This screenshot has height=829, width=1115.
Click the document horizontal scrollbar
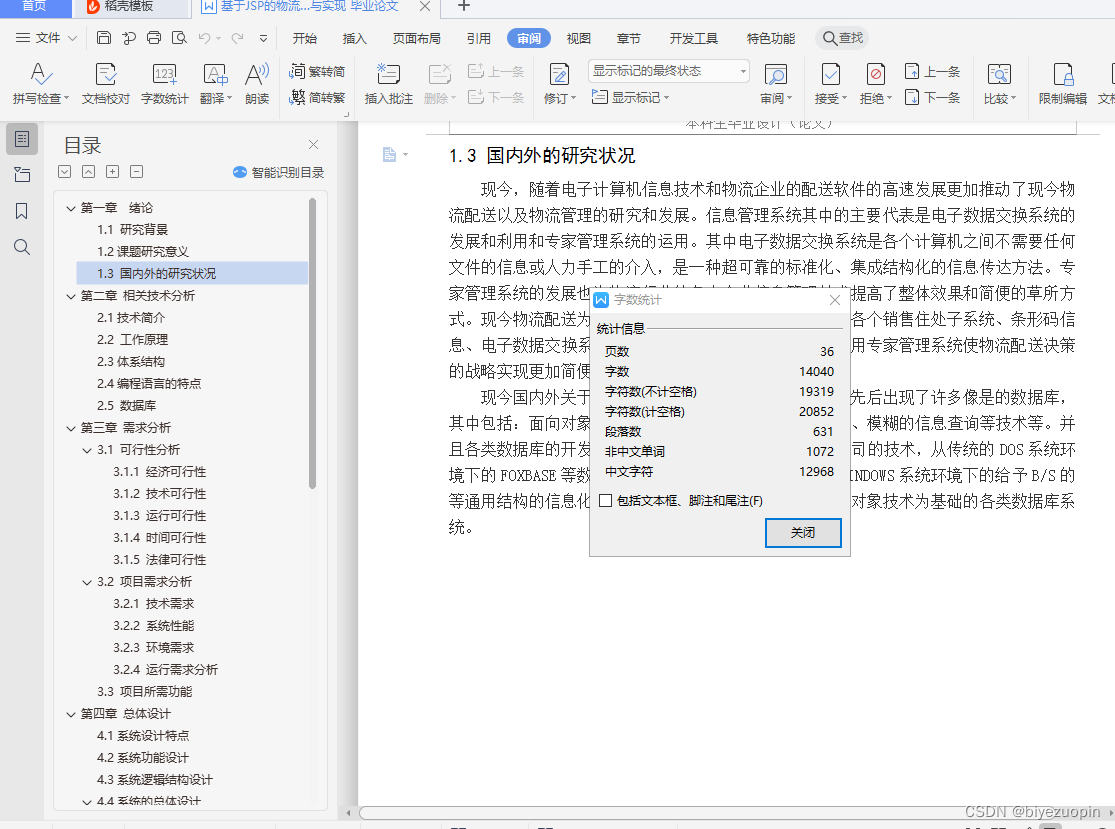point(732,813)
